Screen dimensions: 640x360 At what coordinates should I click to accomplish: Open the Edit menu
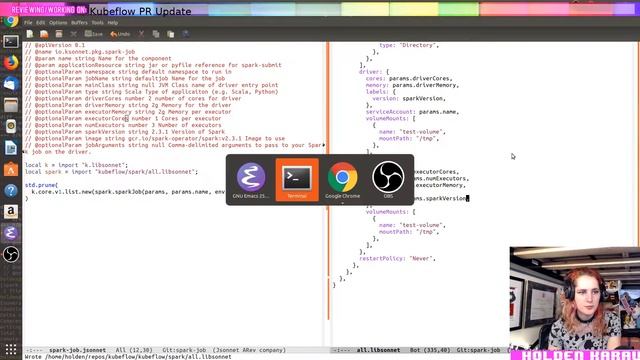pyautogui.click(x=40, y=23)
